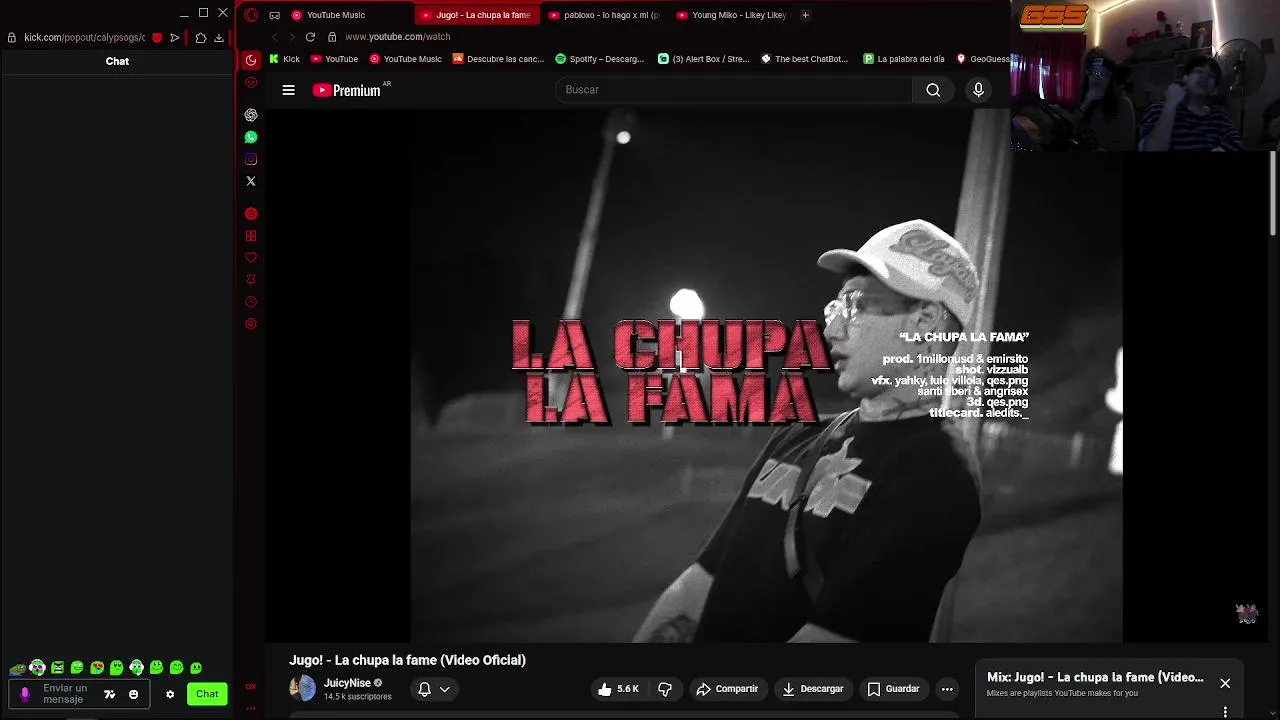Open Instagram in the Opera sidebar

pos(251,159)
